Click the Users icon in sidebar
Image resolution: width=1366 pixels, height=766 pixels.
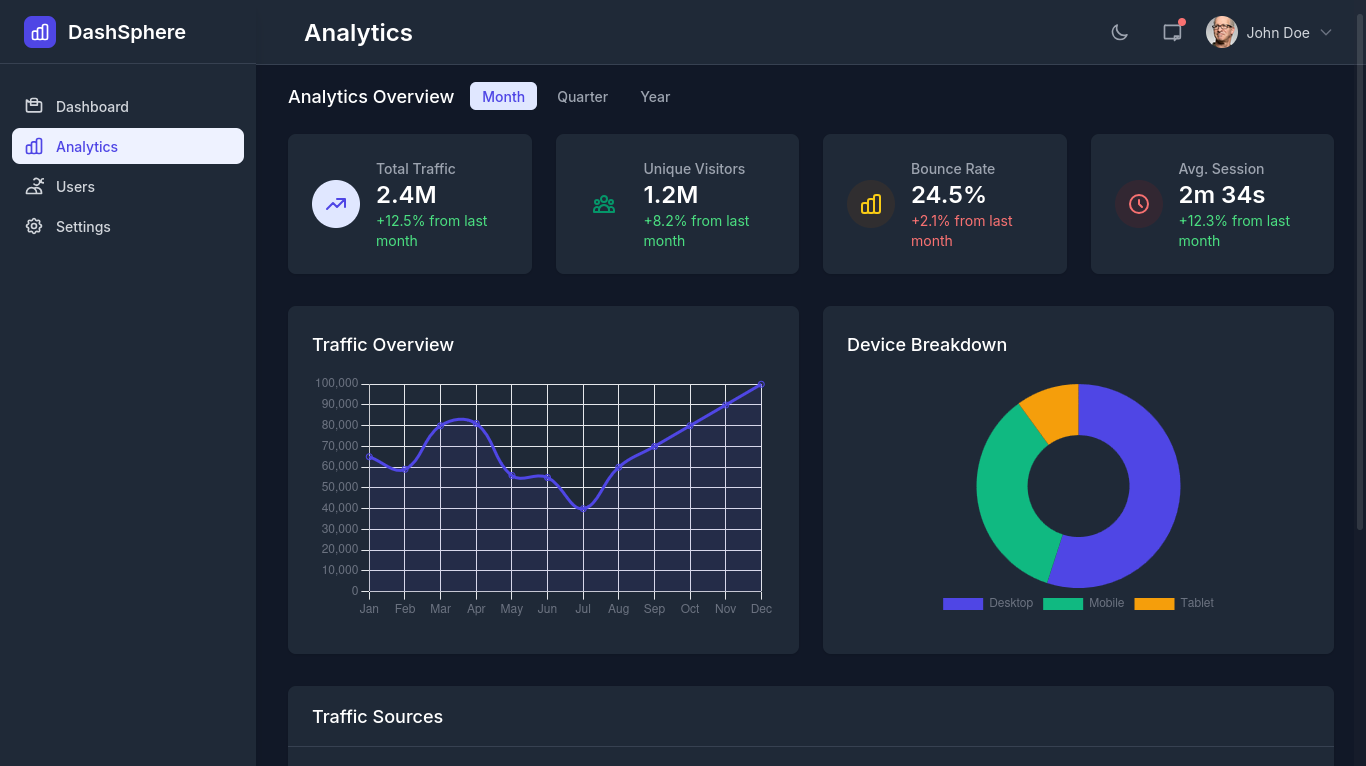(34, 186)
